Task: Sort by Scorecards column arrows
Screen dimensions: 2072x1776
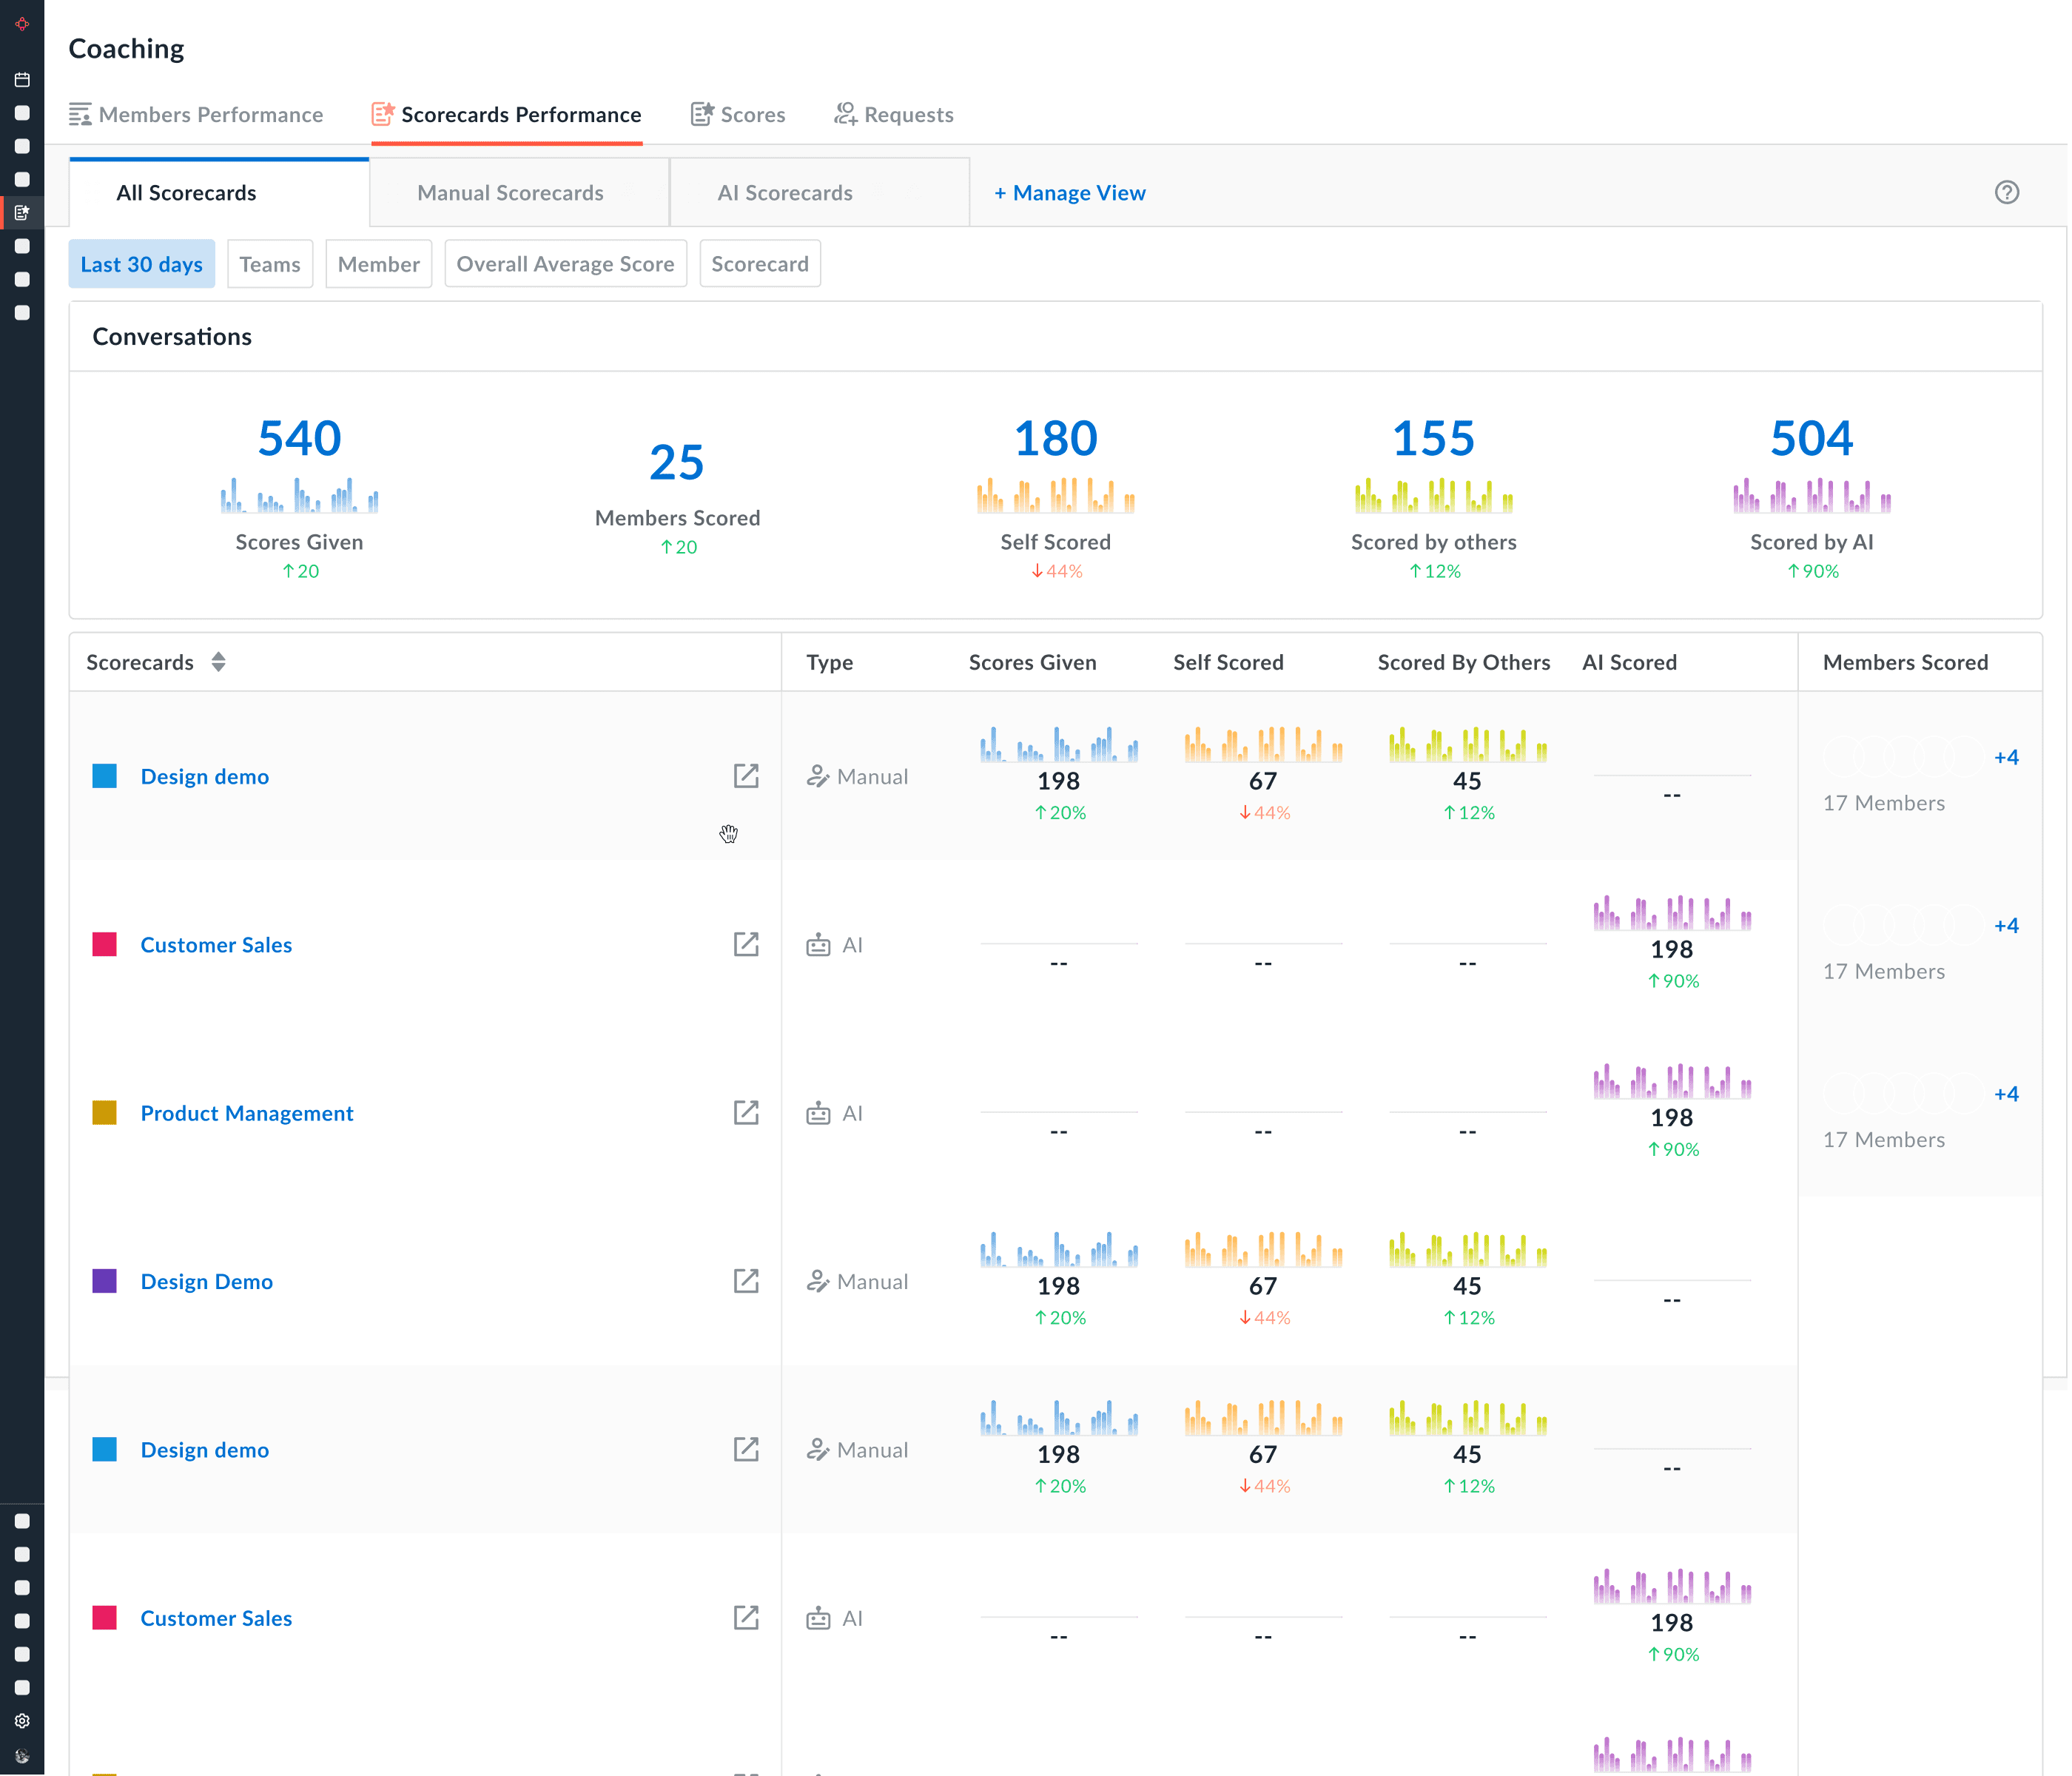Action: [218, 662]
